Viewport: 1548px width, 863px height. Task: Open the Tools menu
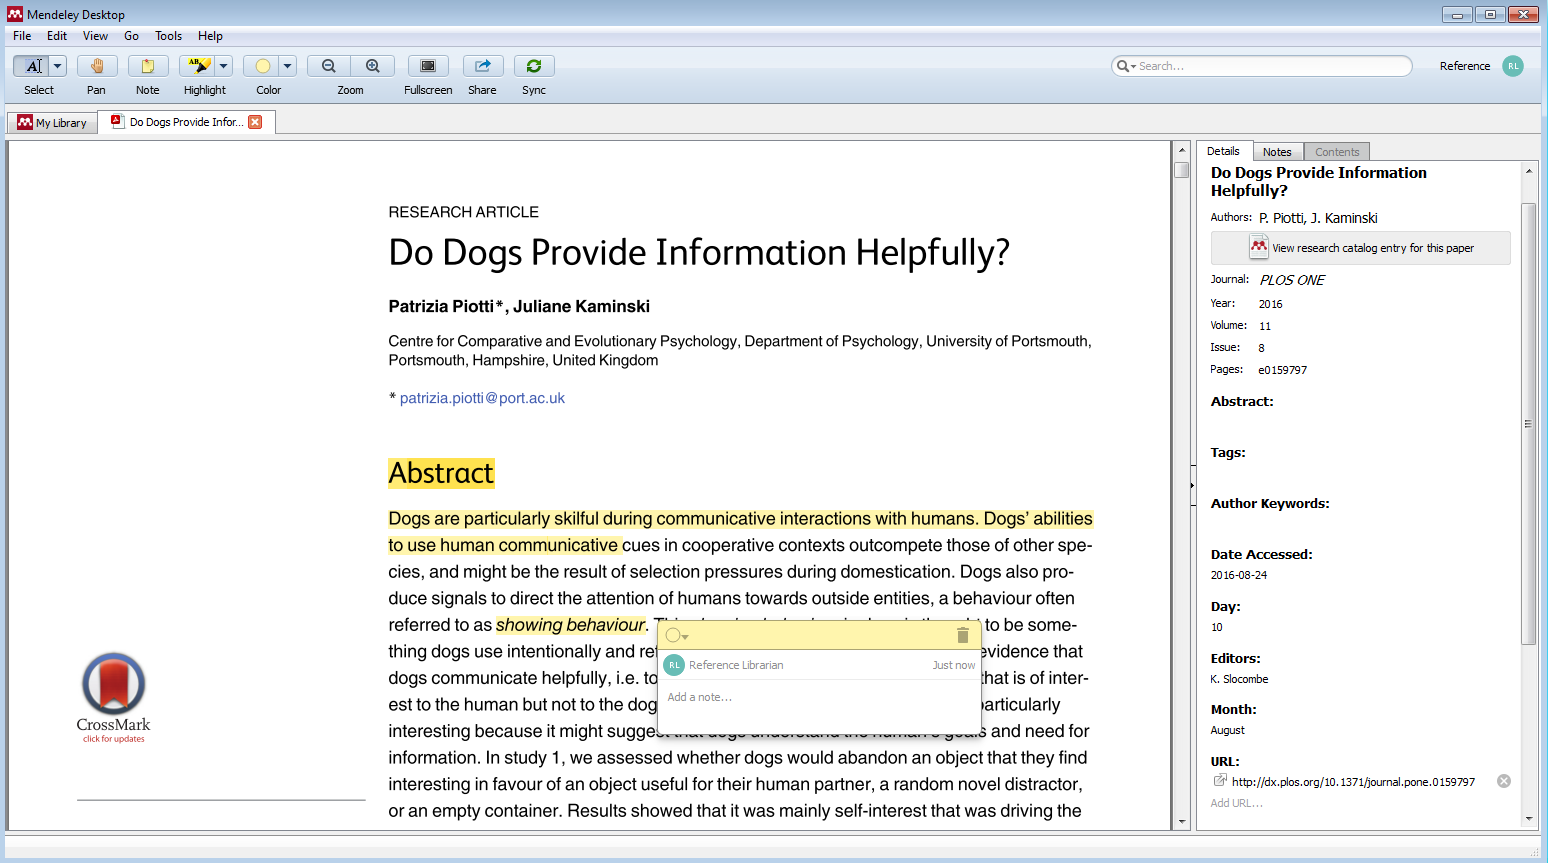168,36
